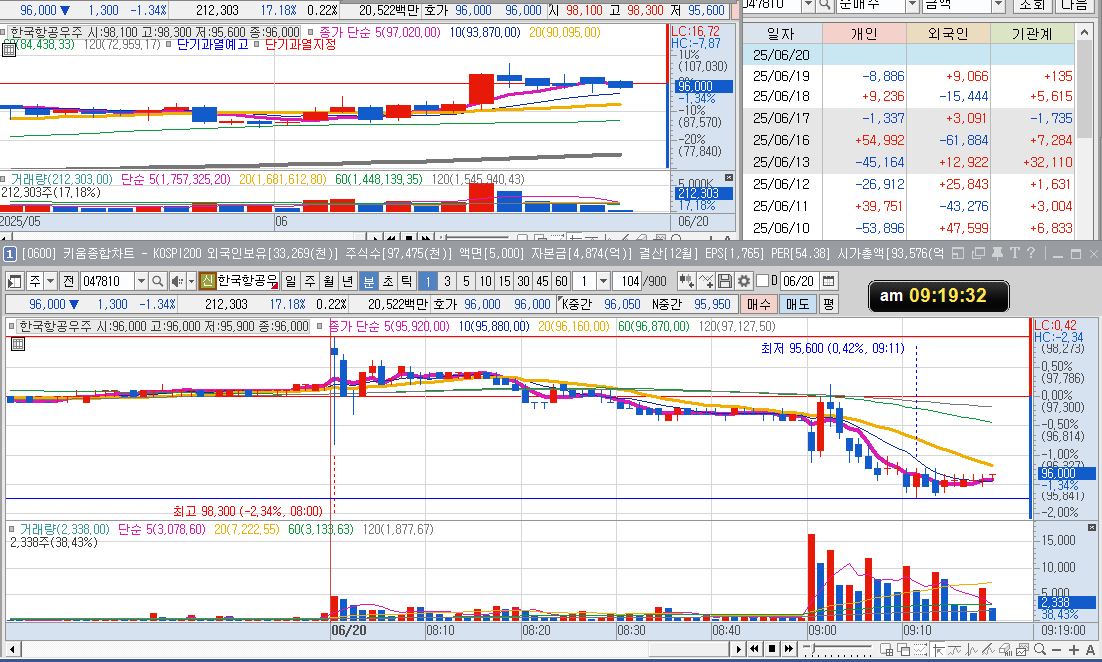
Task: Switch to 년 yearly period
Action: [x=347, y=281]
